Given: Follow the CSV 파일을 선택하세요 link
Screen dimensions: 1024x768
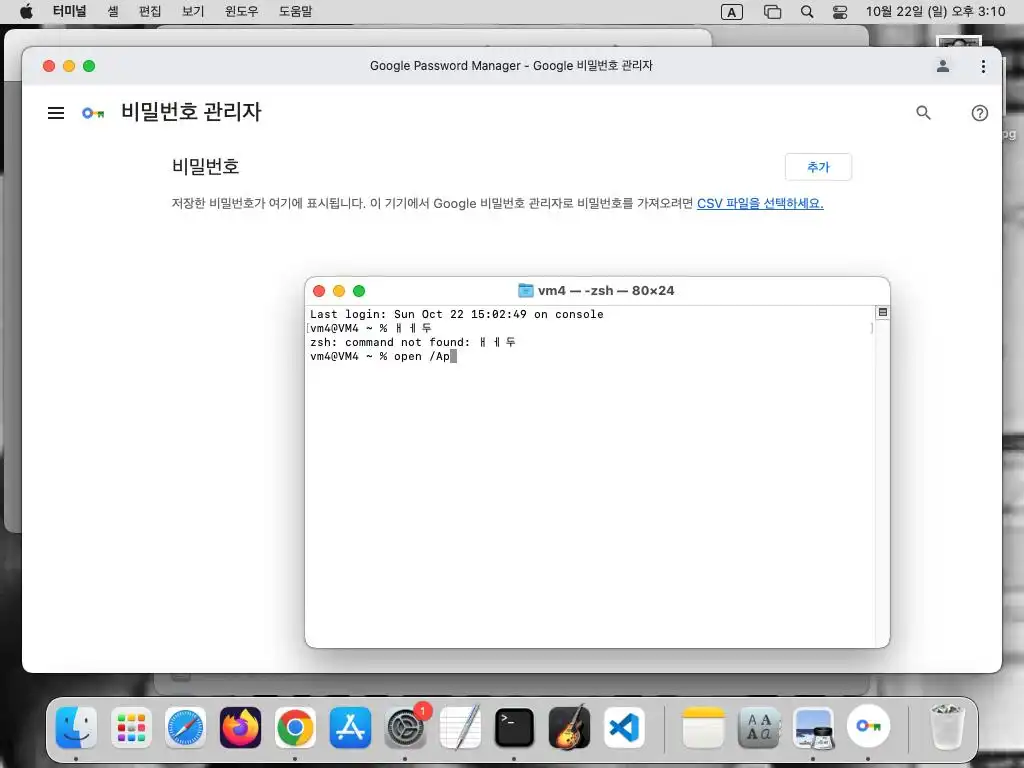Looking at the screenshot, I should 760,203.
